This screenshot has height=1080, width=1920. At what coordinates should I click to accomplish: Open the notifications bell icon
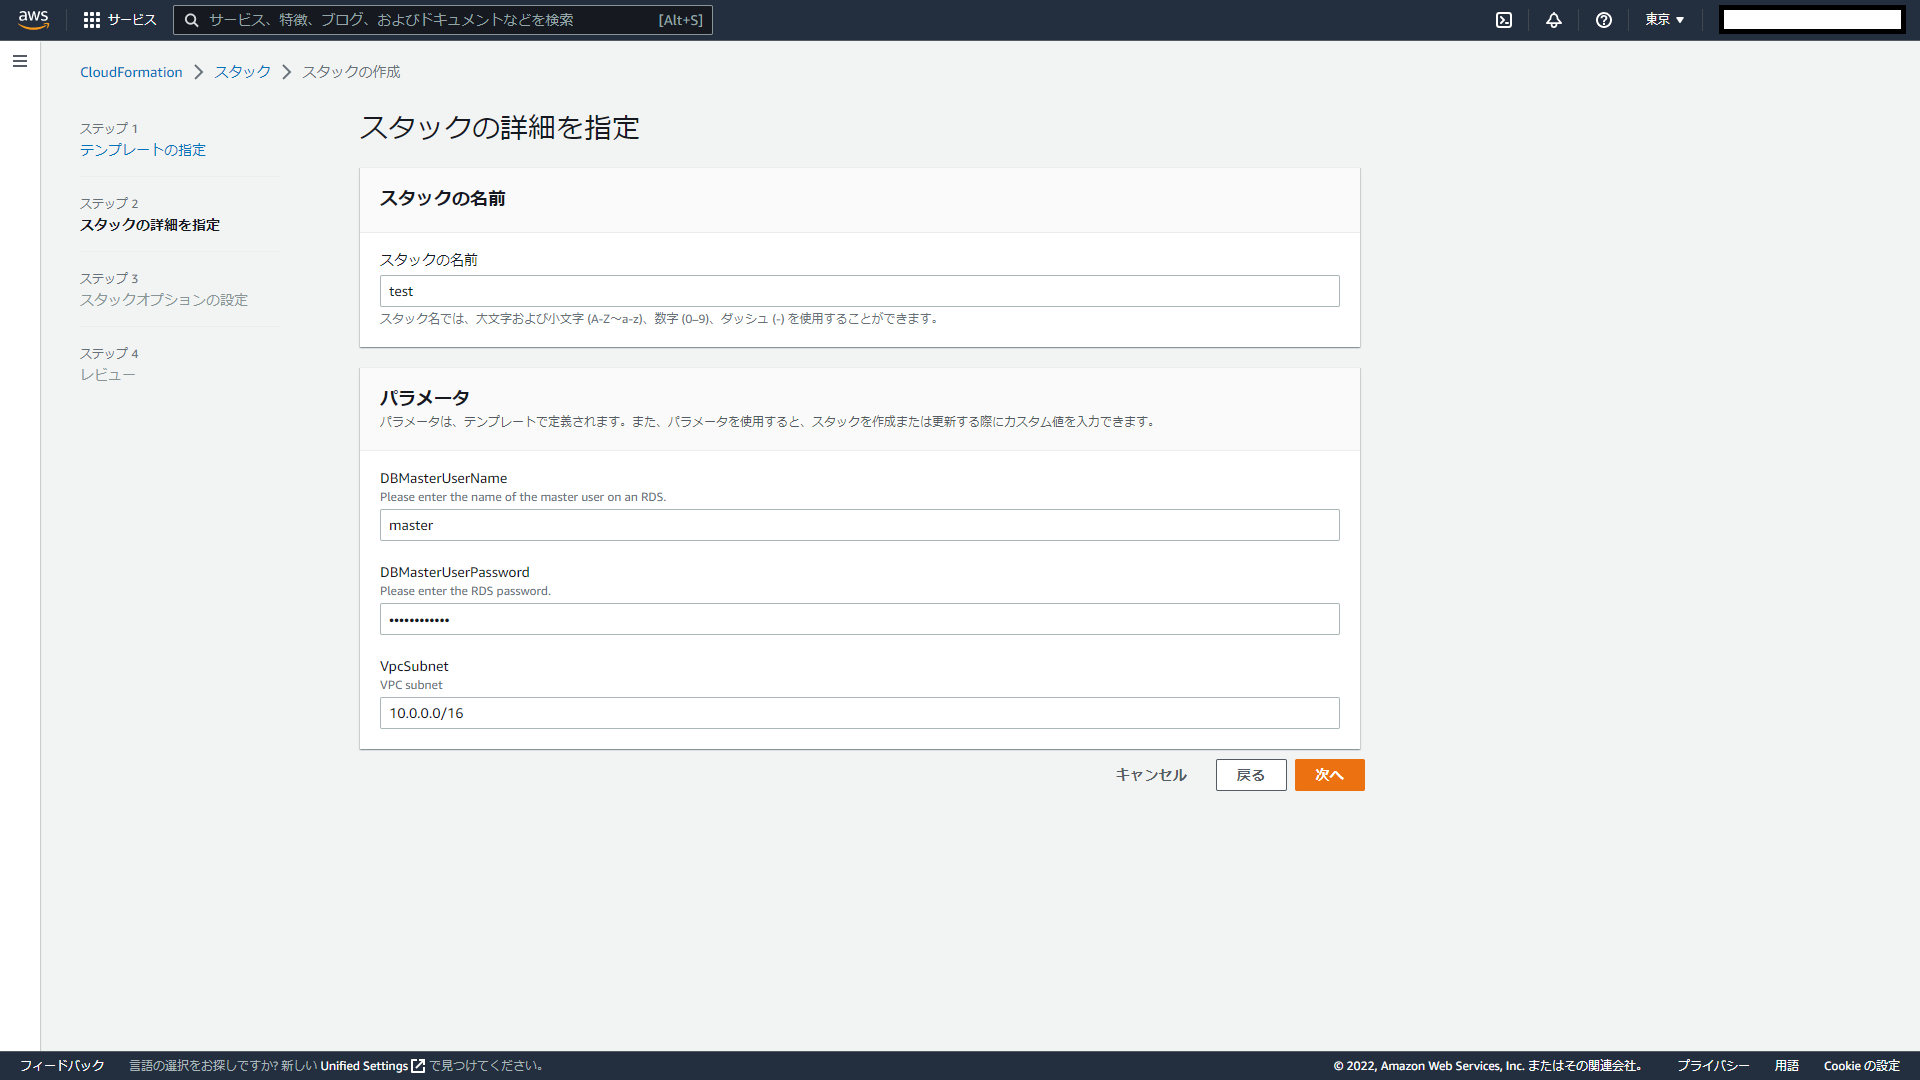click(1553, 20)
